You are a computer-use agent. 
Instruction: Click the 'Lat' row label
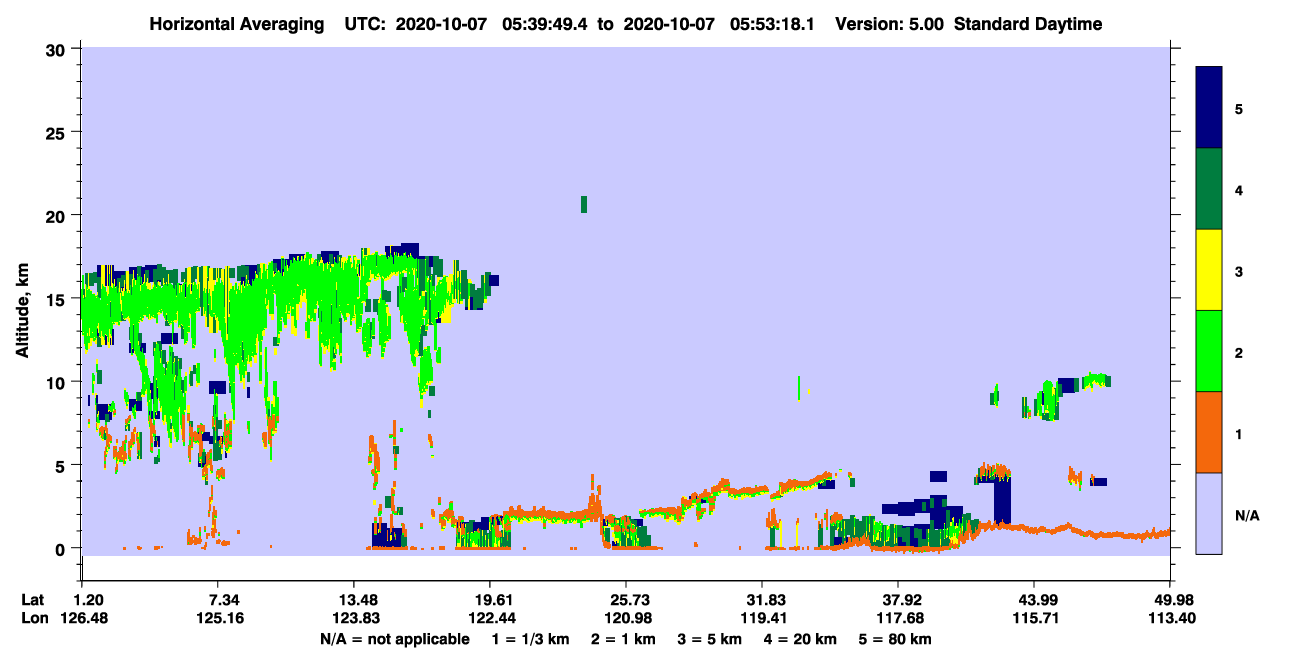click(33, 600)
